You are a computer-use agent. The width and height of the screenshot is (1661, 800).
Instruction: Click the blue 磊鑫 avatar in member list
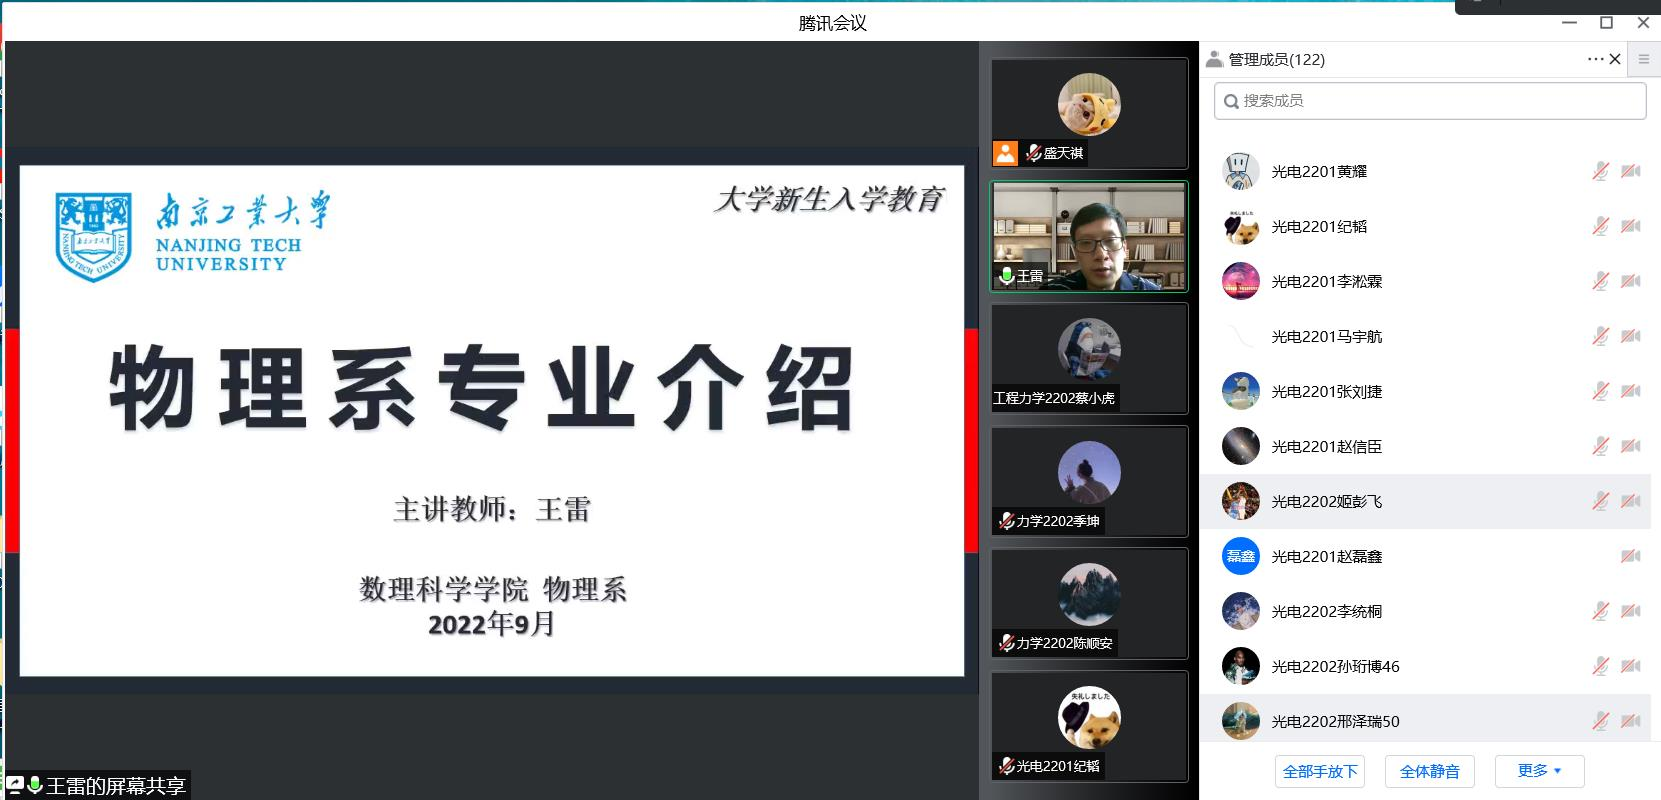point(1240,556)
